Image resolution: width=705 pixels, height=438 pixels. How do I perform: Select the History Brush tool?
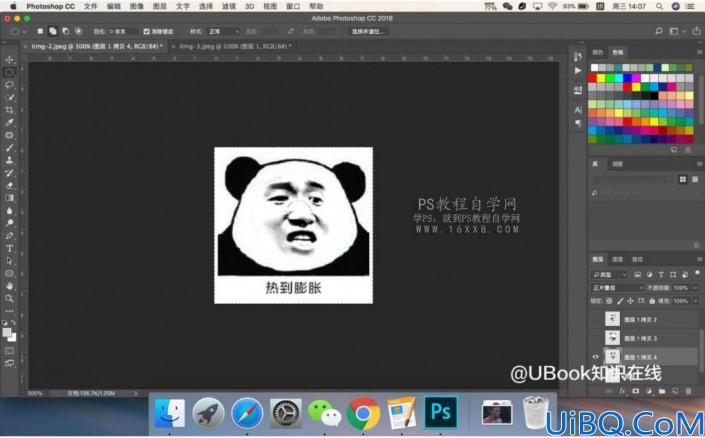[x=9, y=173]
